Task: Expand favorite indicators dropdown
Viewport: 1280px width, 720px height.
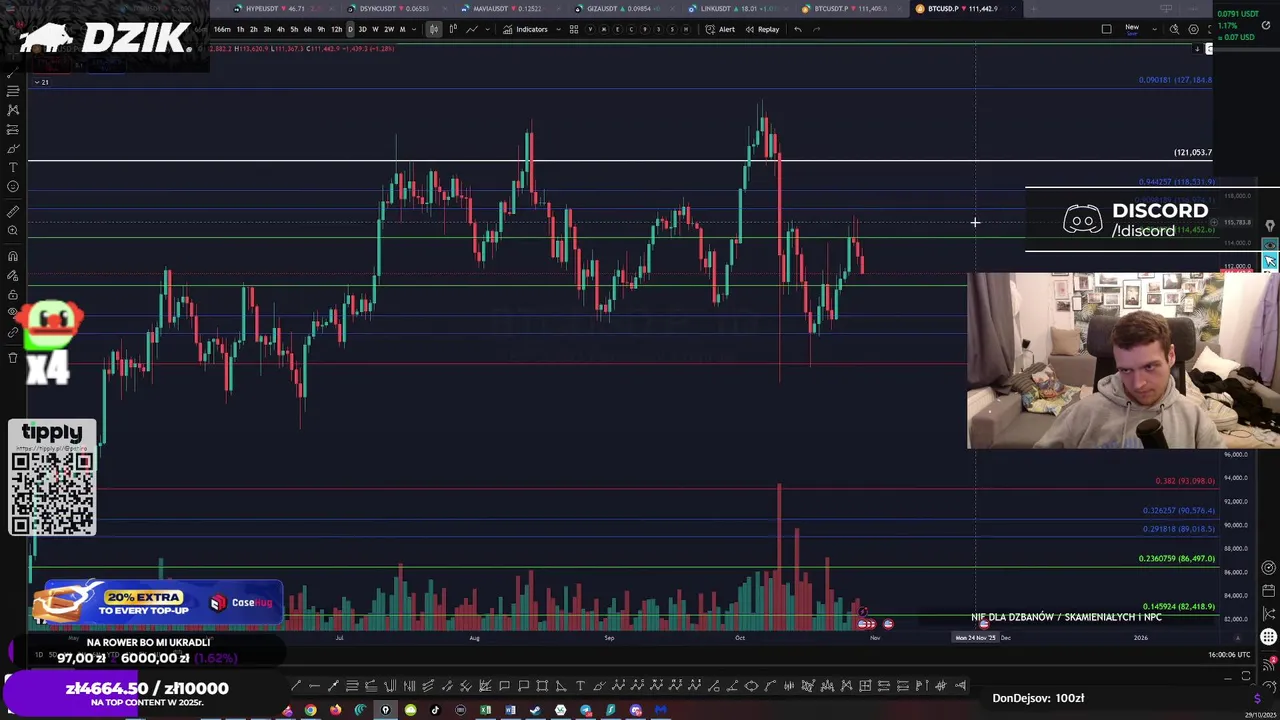Action: [x=558, y=29]
